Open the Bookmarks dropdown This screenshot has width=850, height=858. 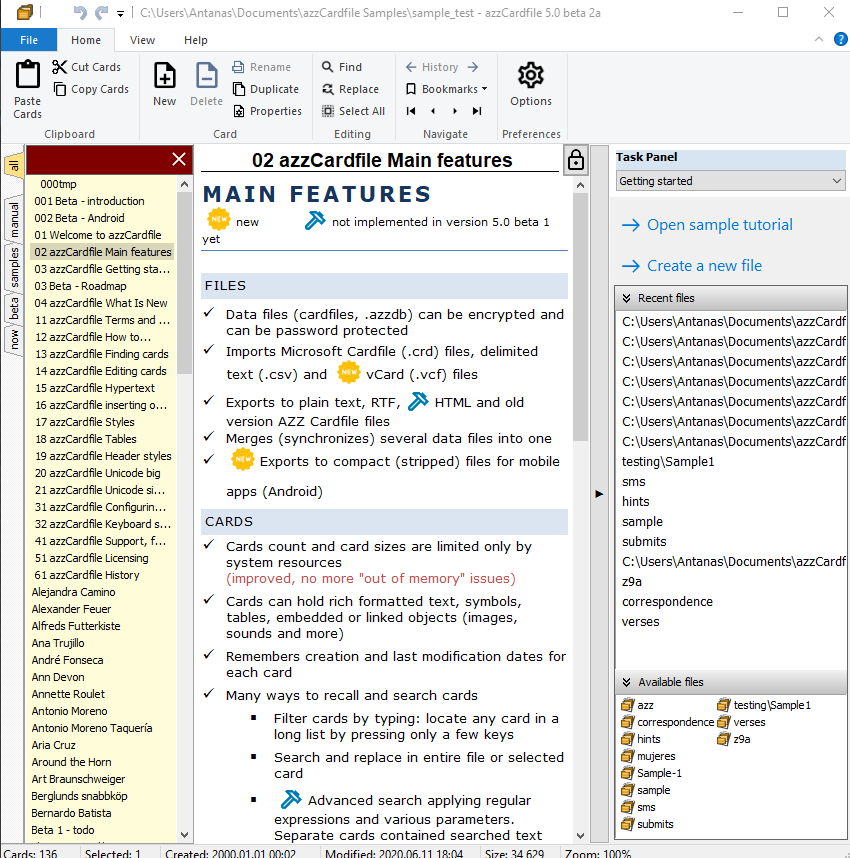447,89
